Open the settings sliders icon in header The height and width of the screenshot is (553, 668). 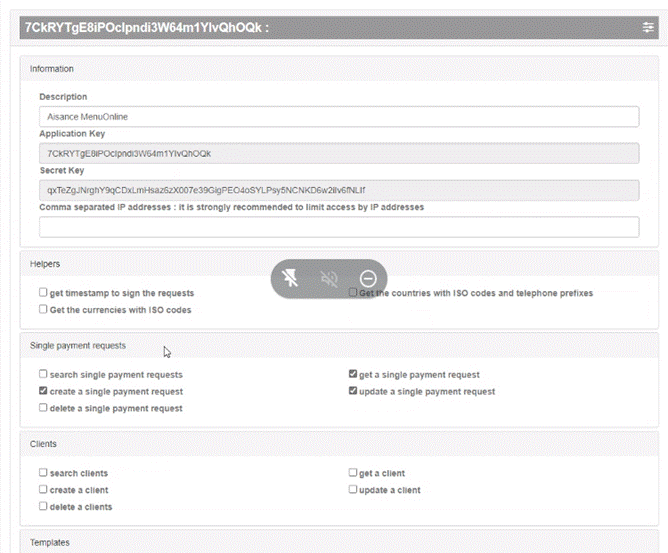click(648, 28)
